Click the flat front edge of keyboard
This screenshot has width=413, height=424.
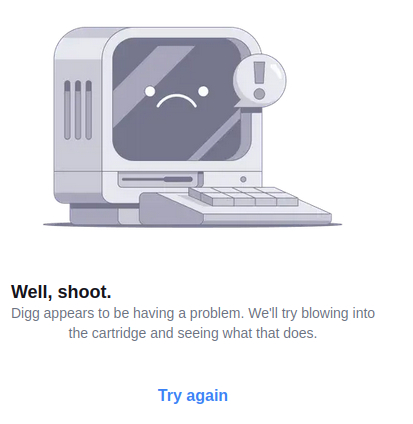click(x=267, y=218)
